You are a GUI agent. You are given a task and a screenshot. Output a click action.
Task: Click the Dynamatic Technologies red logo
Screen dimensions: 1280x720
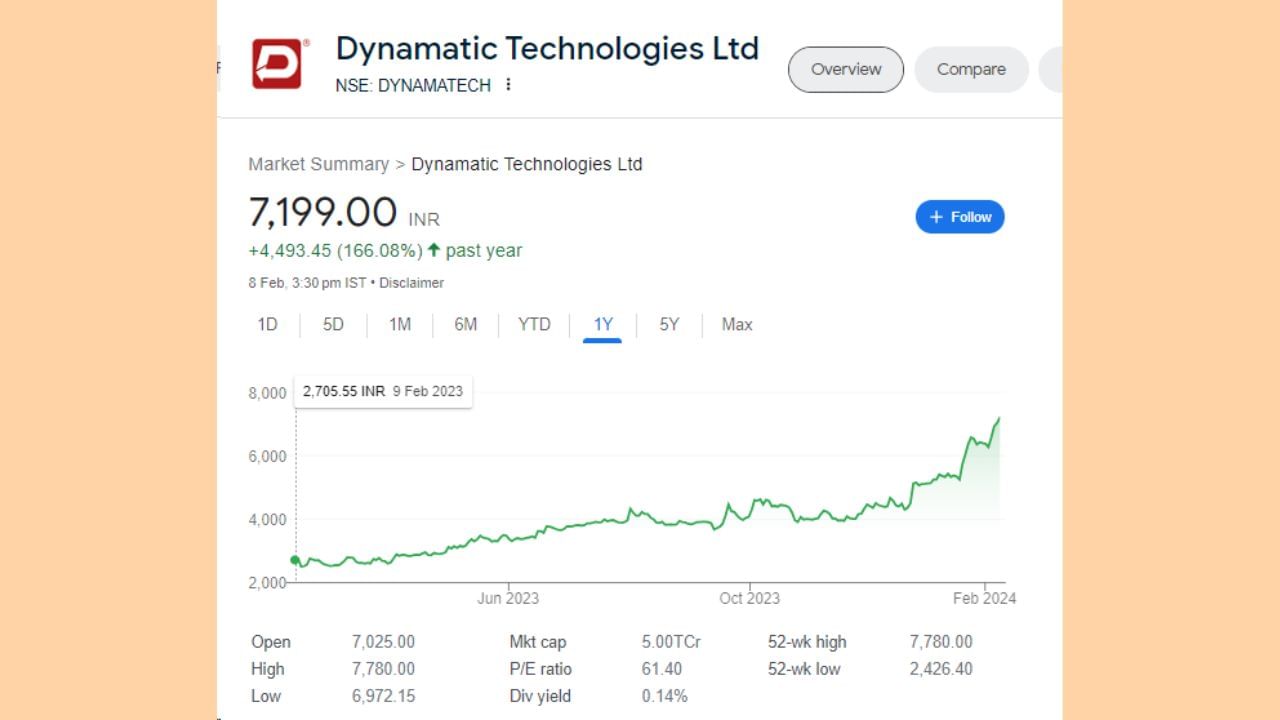277,64
